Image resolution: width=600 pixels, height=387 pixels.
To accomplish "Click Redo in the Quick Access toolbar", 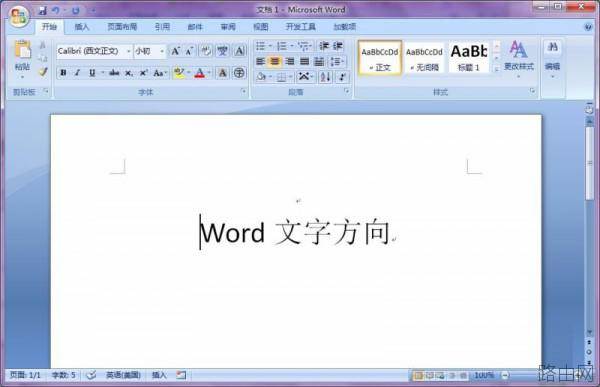I will click(x=75, y=10).
